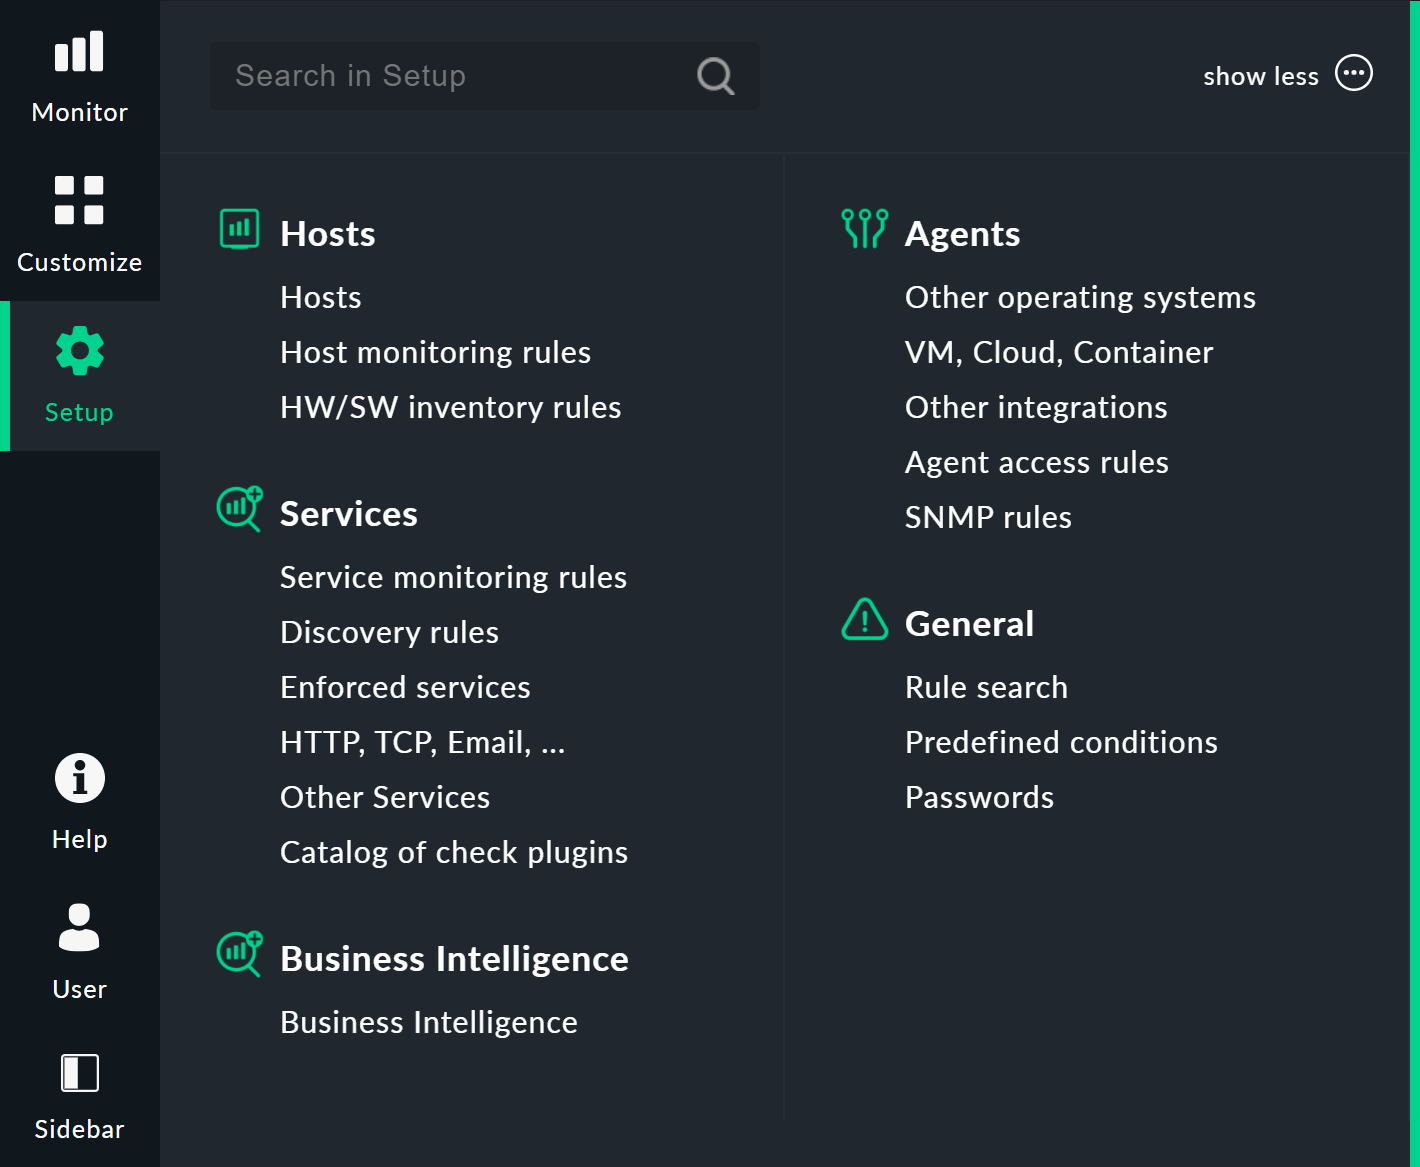Click the Sidebar menu label
Viewport: 1420px width, 1167px height.
coord(80,1129)
